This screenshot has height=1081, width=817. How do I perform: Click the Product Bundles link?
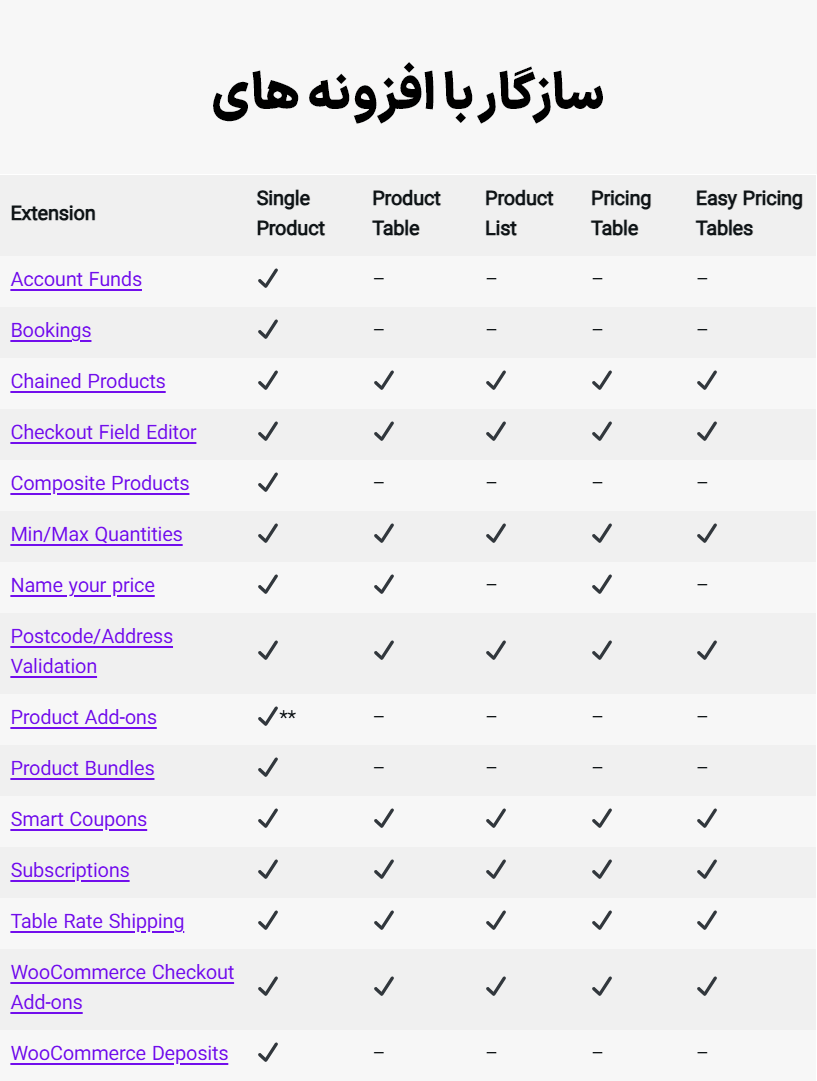pyautogui.click(x=83, y=769)
